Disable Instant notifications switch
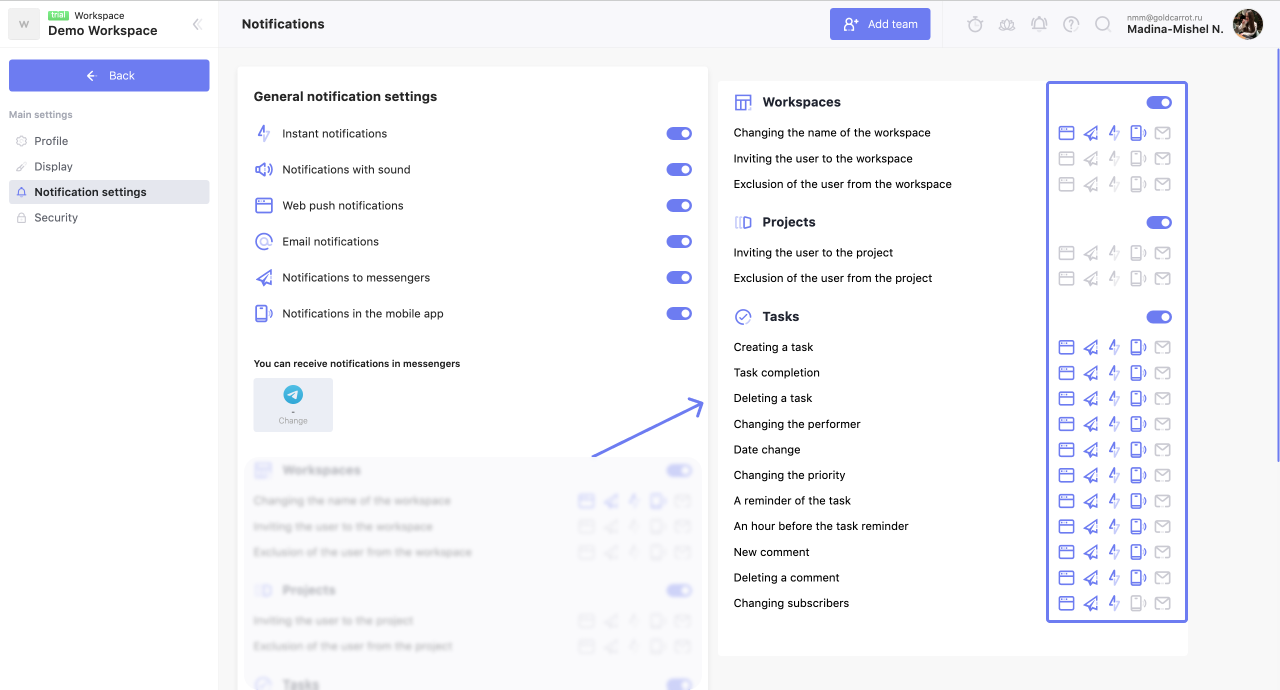This screenshot has height=690, width=1280. pos(679,134)
